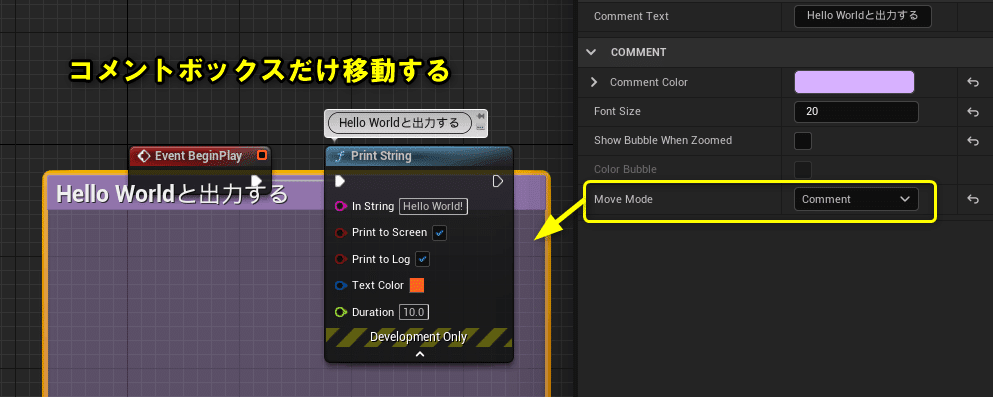Viewport: 993px width, 397px height.
Task: Click the Comment Text property label
Action: [x=631, y=16]
